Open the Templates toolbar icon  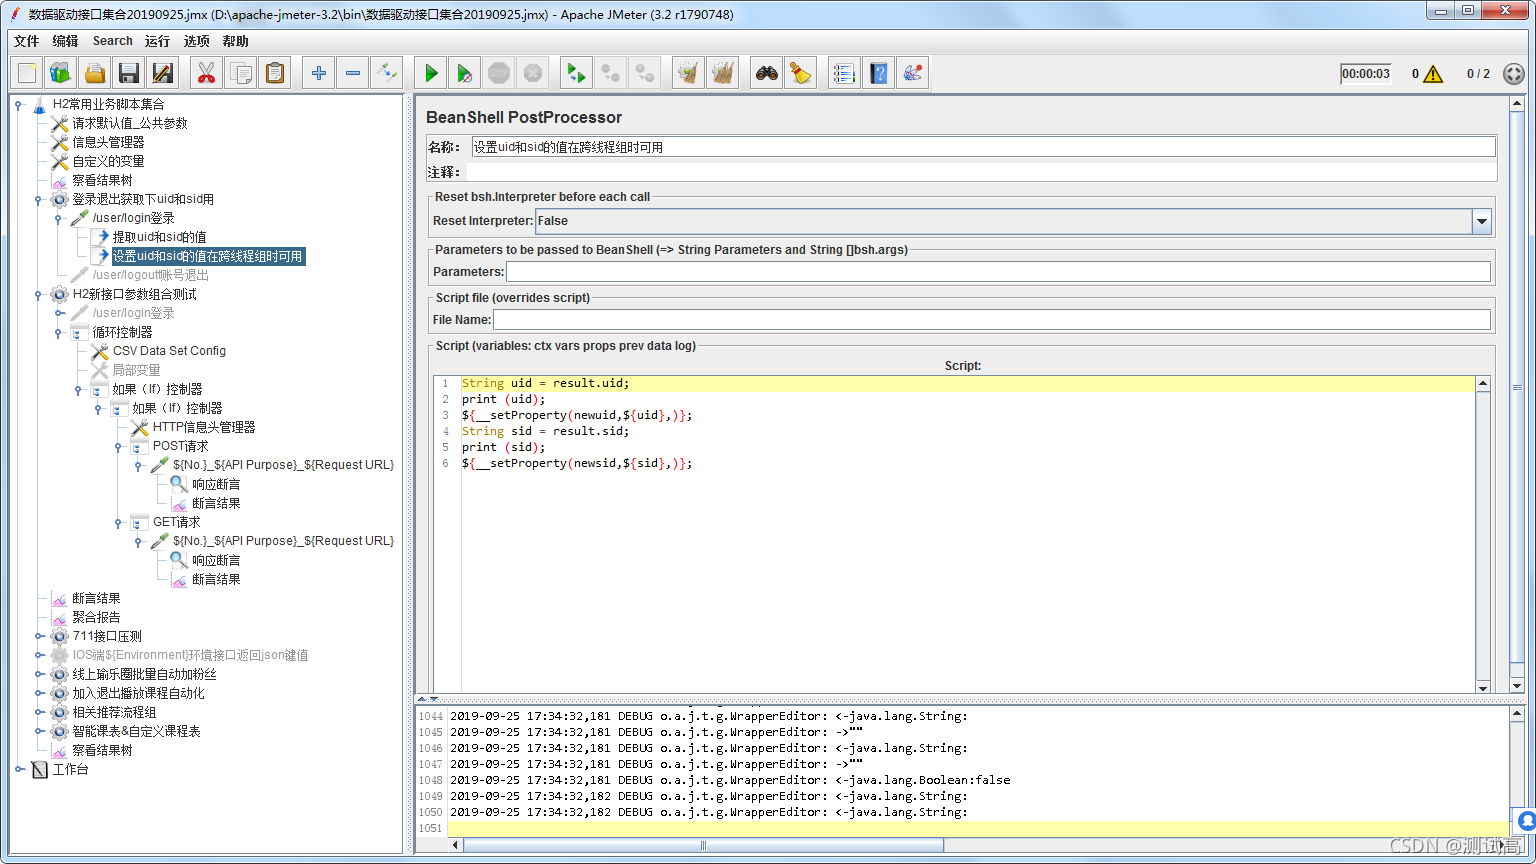pyautogui.click(x=61, y=73)
